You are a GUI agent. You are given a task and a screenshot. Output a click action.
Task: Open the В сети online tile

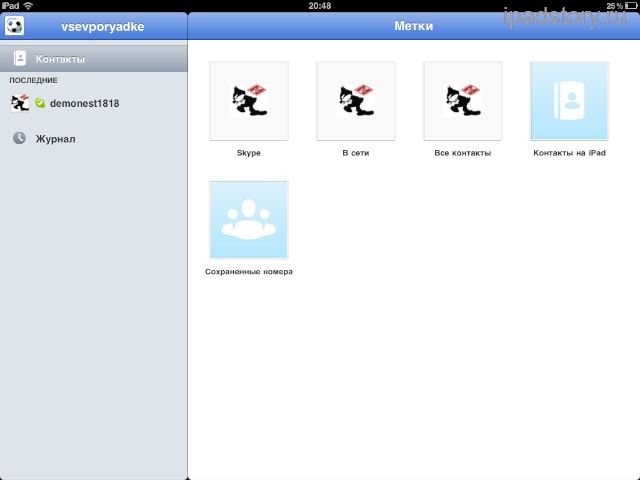coord(356,101)
